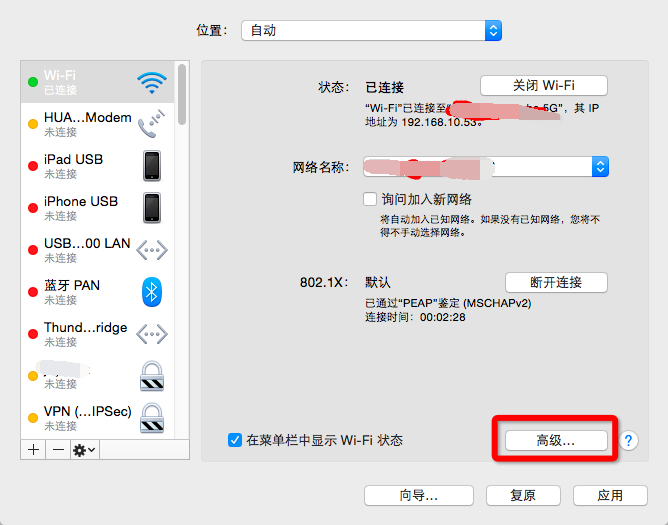Image resolution: width=668 pixels, height=525 pixels.
Task: Select the iPhone USB device icon
Action: pos(152,208)
